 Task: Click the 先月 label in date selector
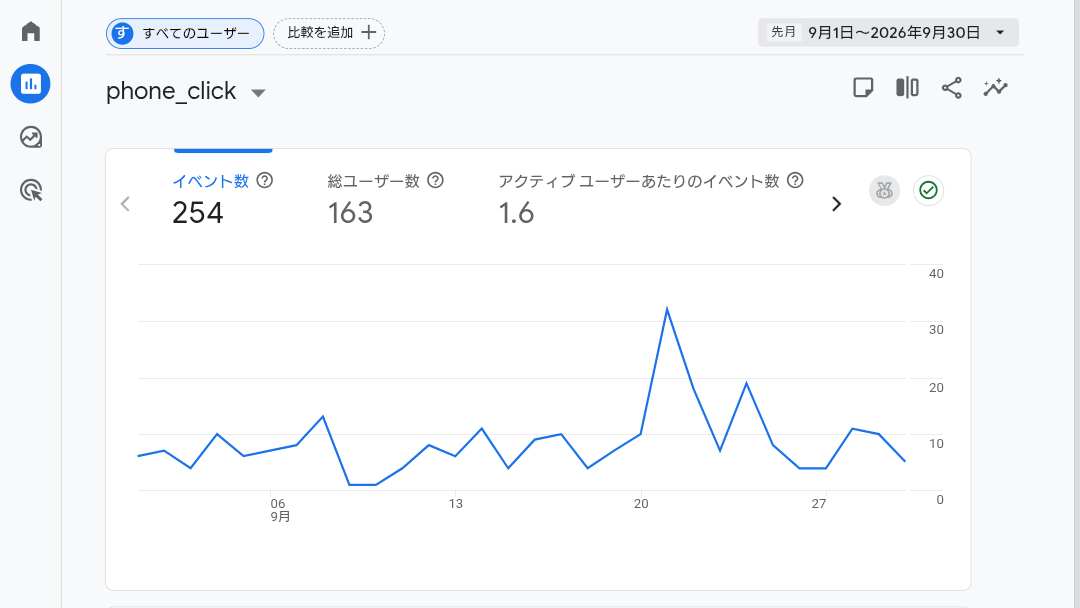(783, 32)
